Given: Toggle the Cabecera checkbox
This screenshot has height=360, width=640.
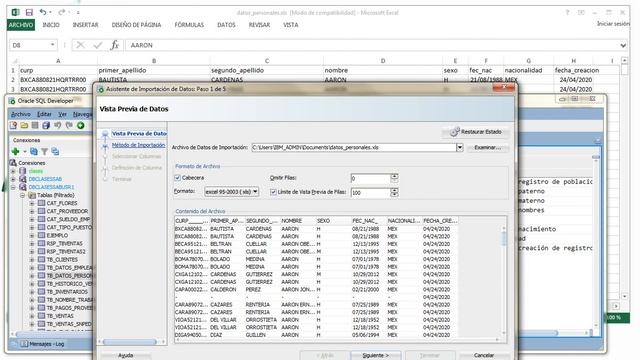Looking at the screenshot, I should click(x=178, y=178).
